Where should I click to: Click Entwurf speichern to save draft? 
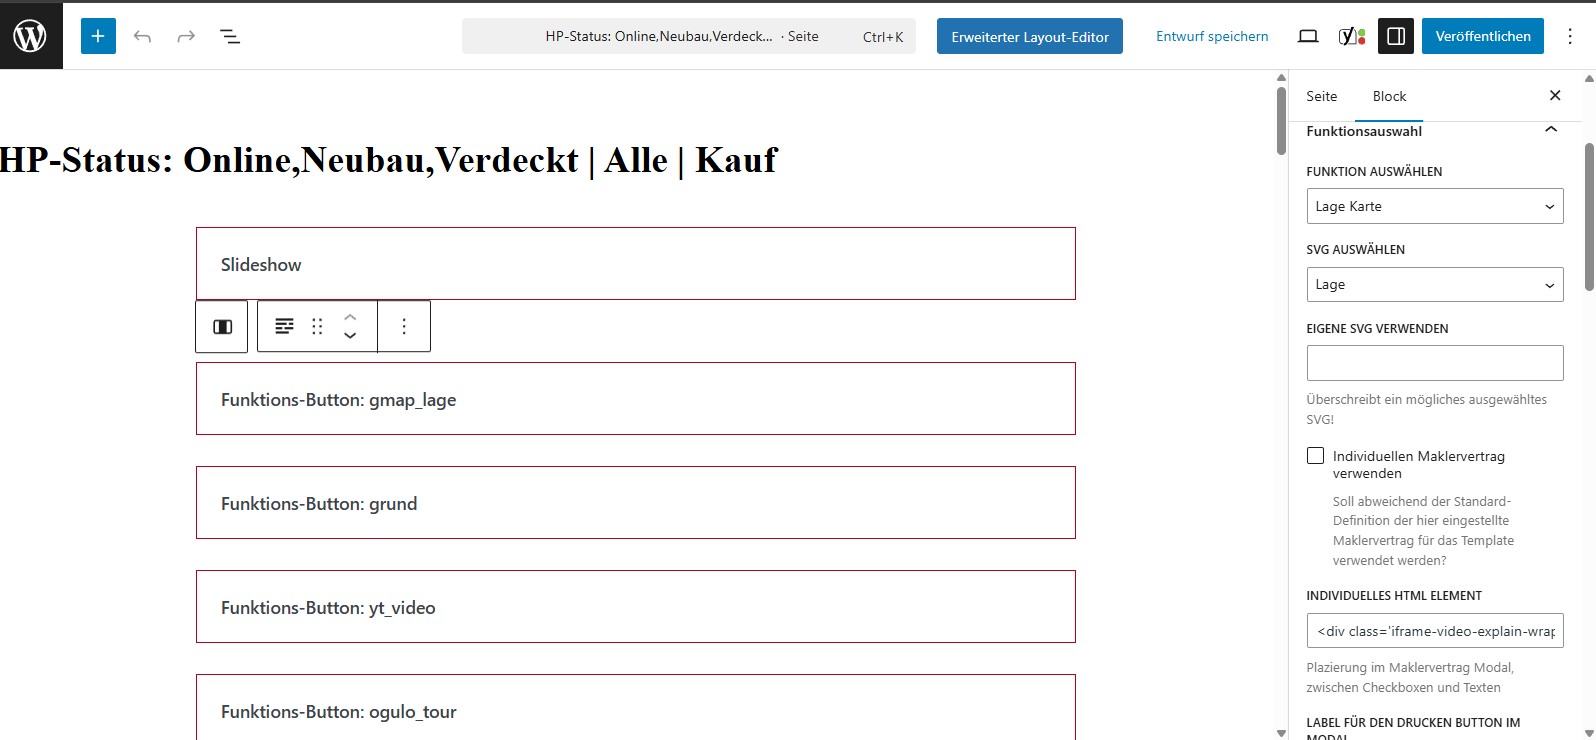click(x=1212, y=36)
